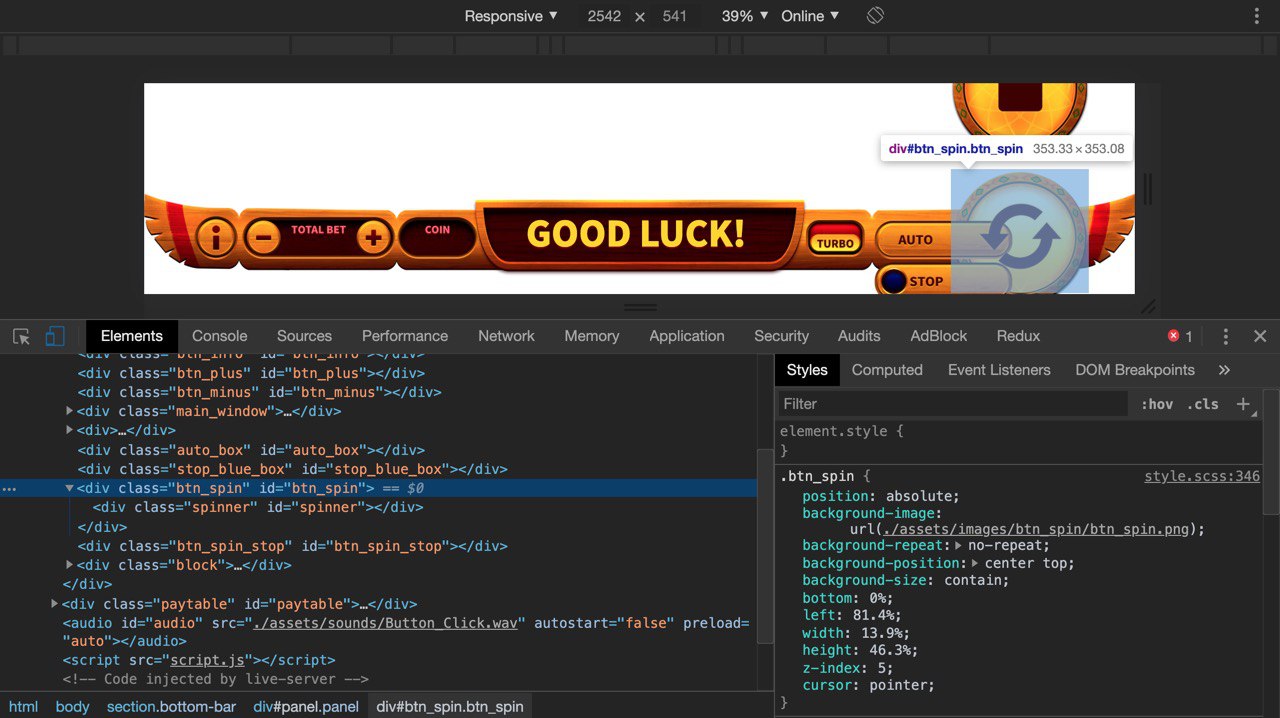The height and width of the screenshot is (718, 1280).
Task: Expand the background-repeat shorthand arrow
Action: (959, 546)
